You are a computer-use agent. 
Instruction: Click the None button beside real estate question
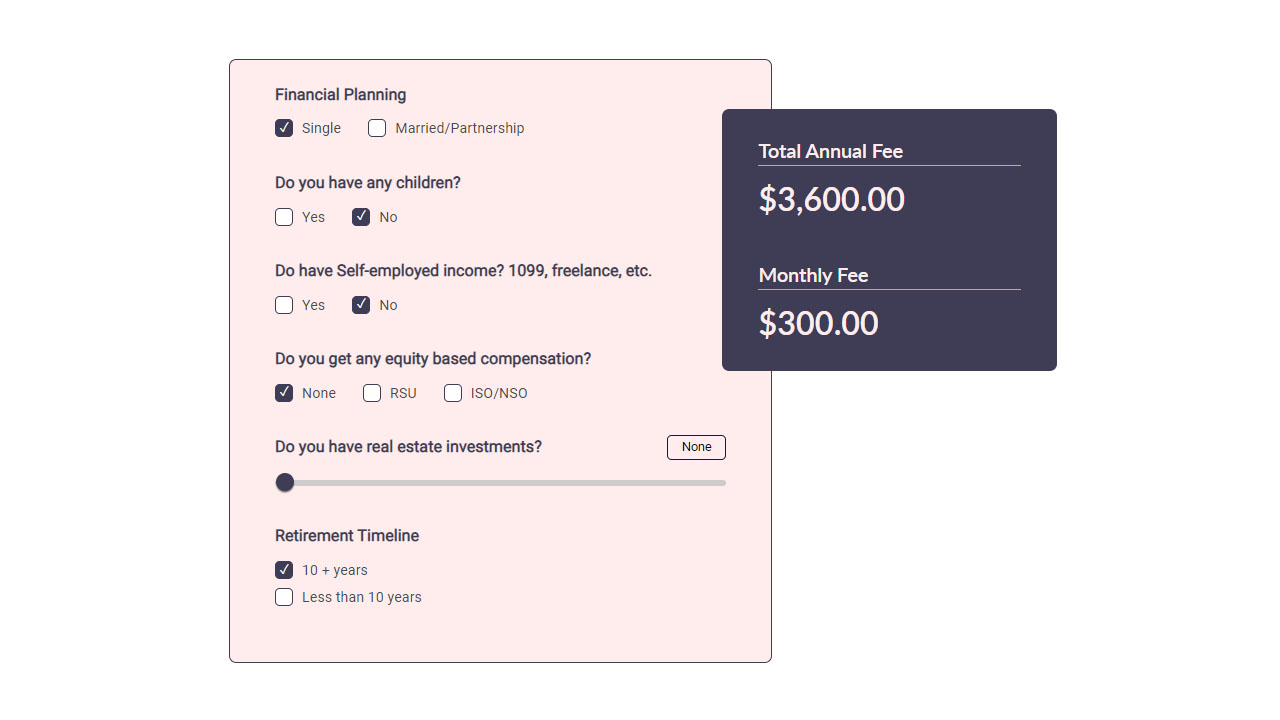pyautogui.click(x=696, y=447)
